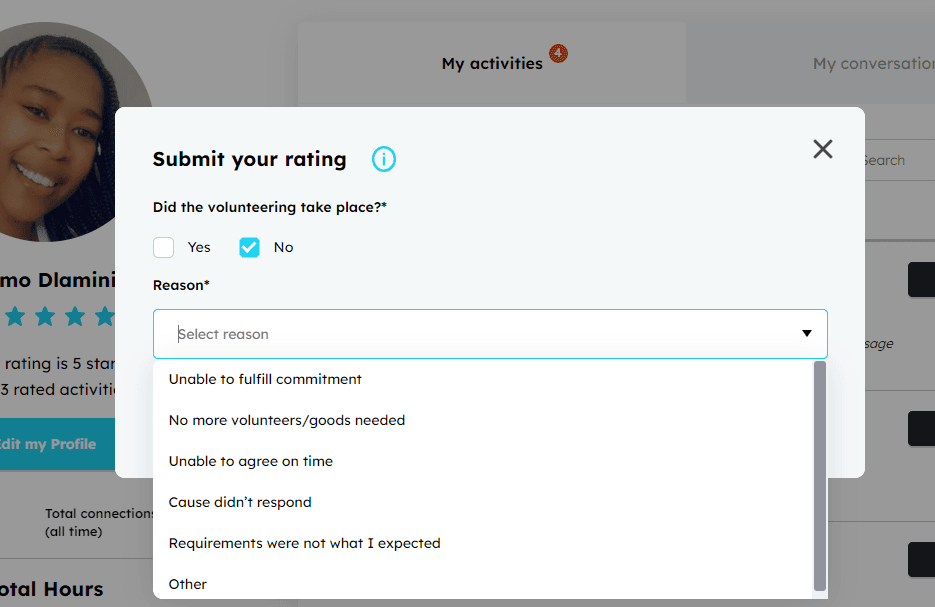Click a blue star in profile rating
Screen dimensions: 935x607
tap(45, 317)
